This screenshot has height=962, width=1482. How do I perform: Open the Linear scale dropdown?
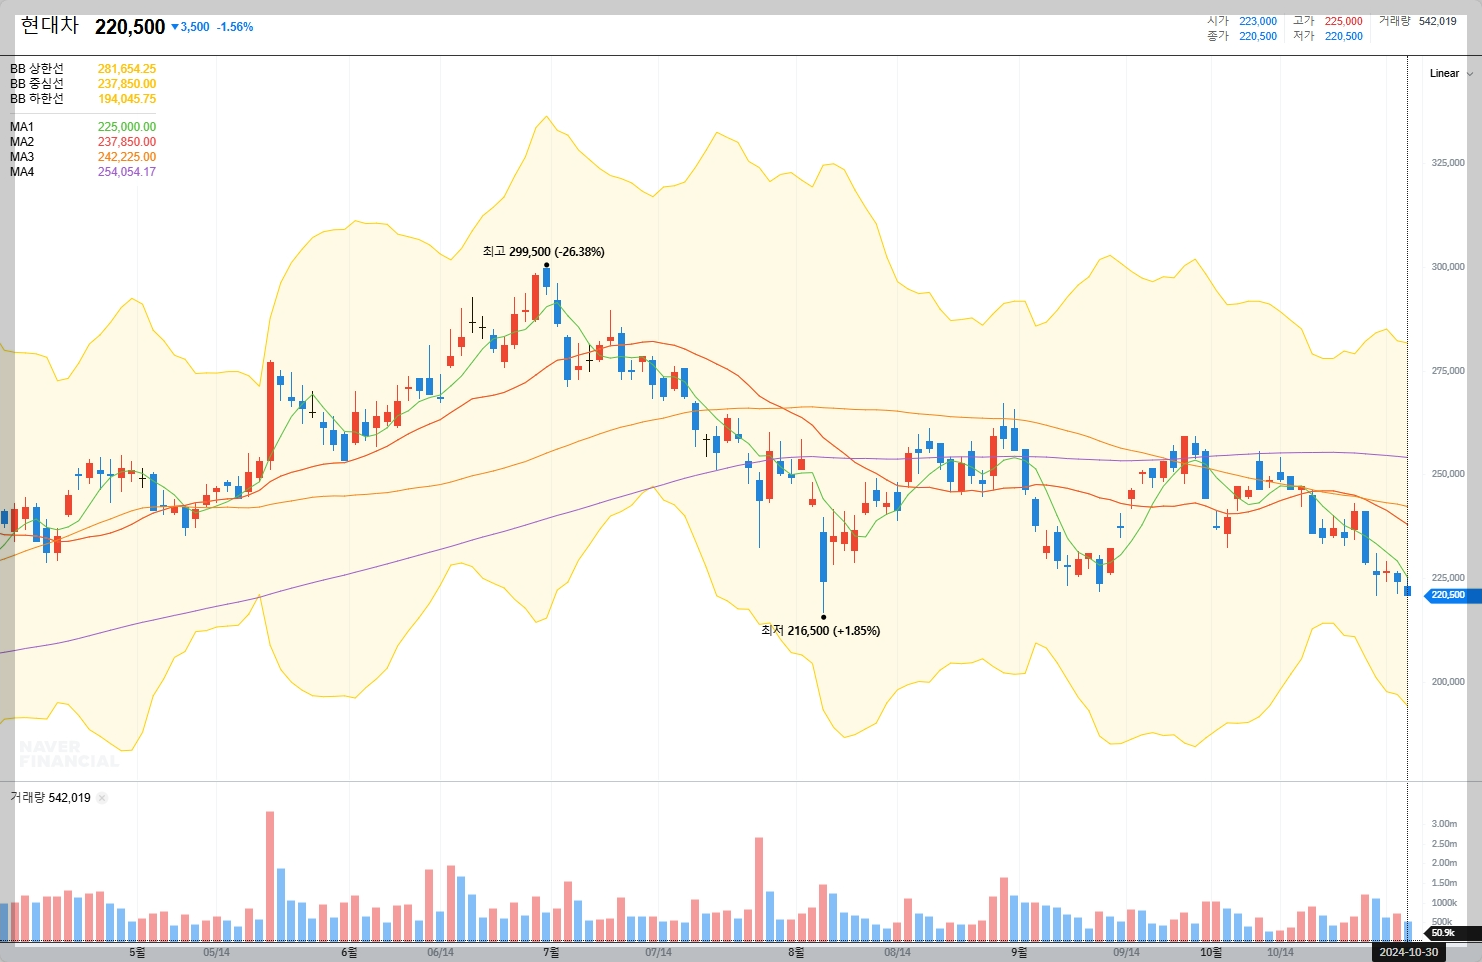pyautogui.click(x=1451, y=73)
